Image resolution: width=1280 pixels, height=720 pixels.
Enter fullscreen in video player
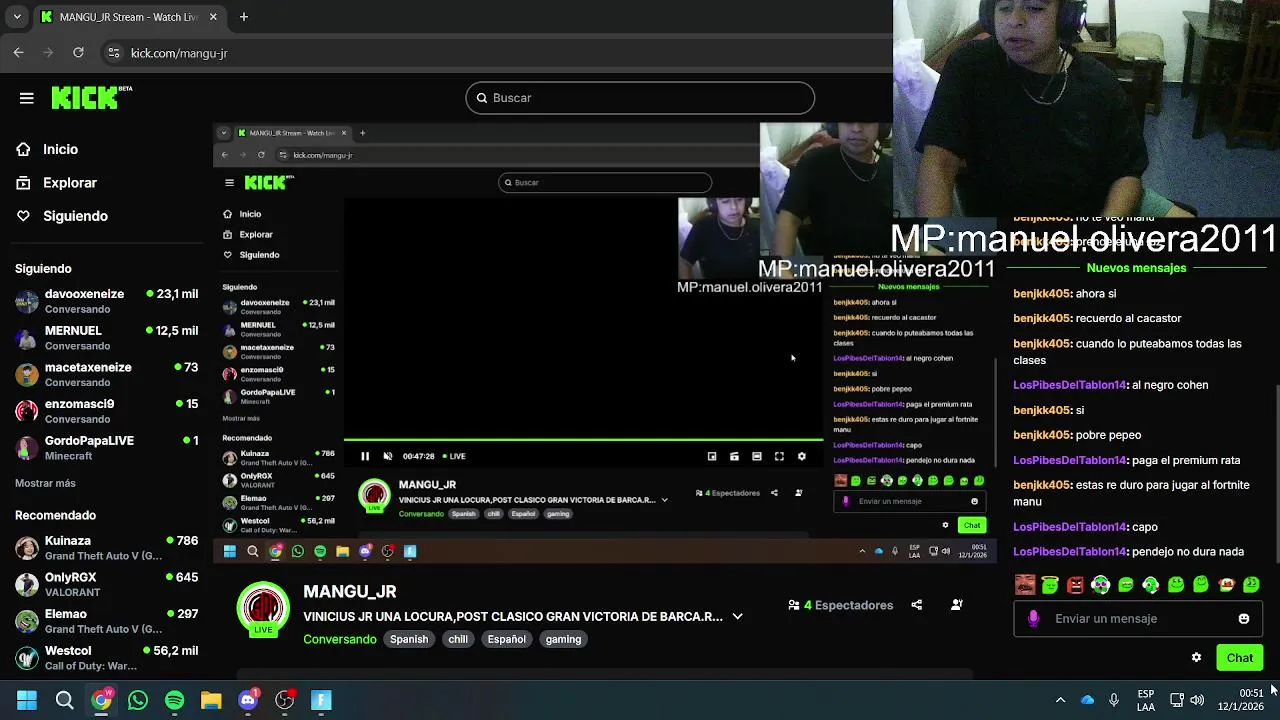[779, 456]
